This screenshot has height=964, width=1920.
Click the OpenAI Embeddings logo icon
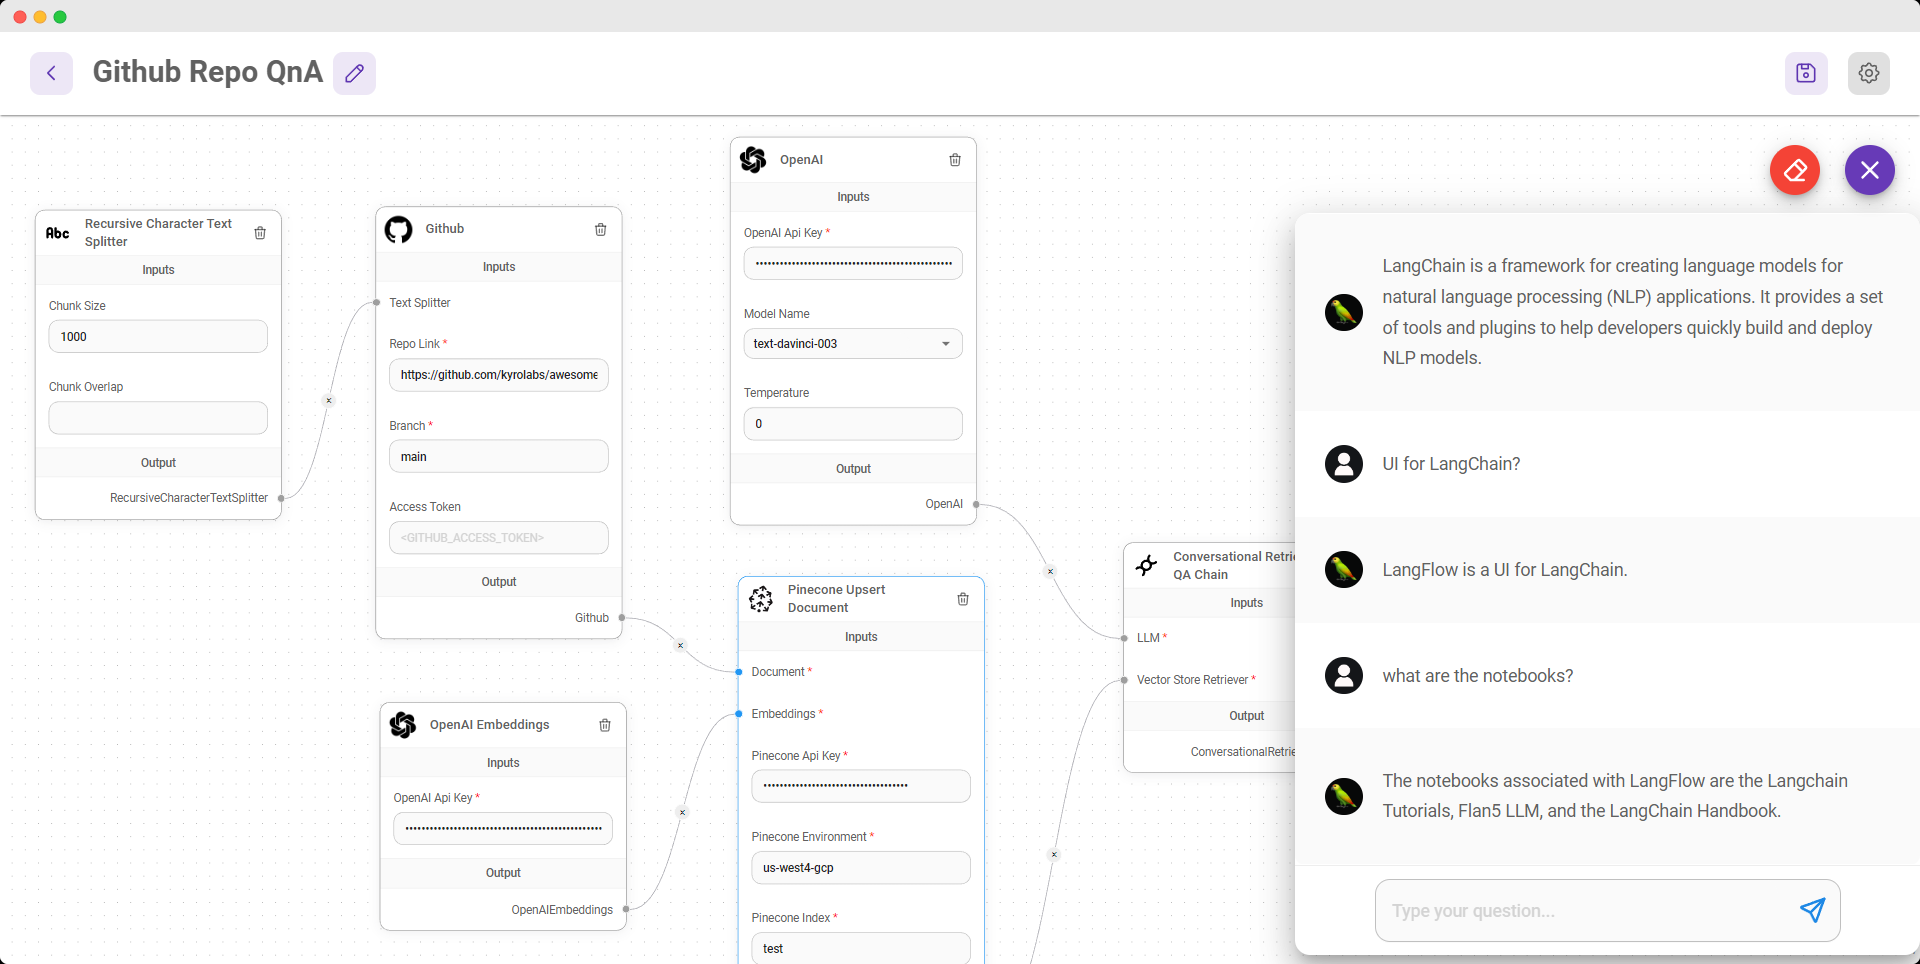(x=403, y=725)
